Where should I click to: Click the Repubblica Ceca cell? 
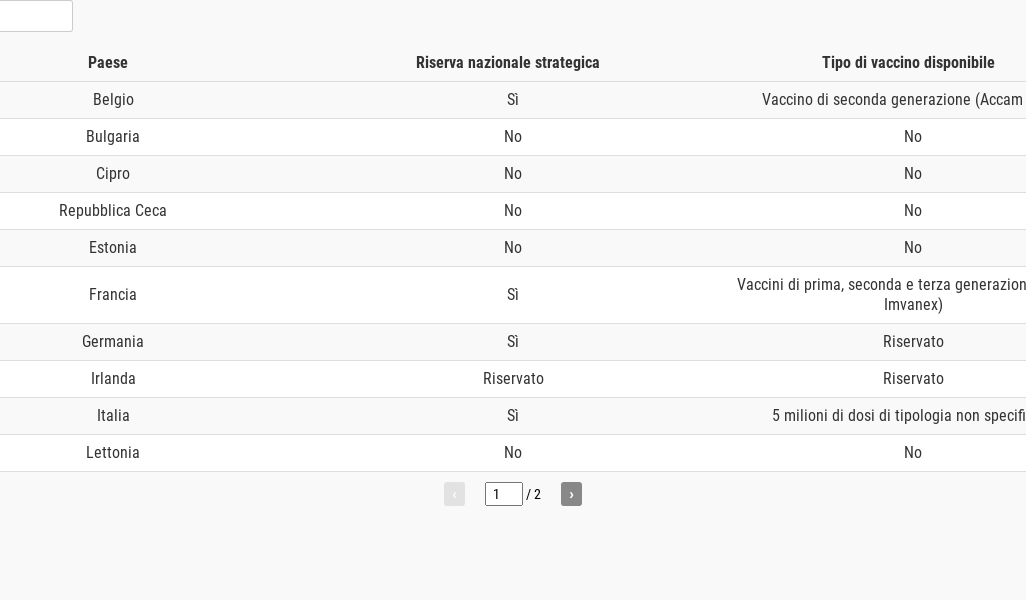tap(113, 211)
